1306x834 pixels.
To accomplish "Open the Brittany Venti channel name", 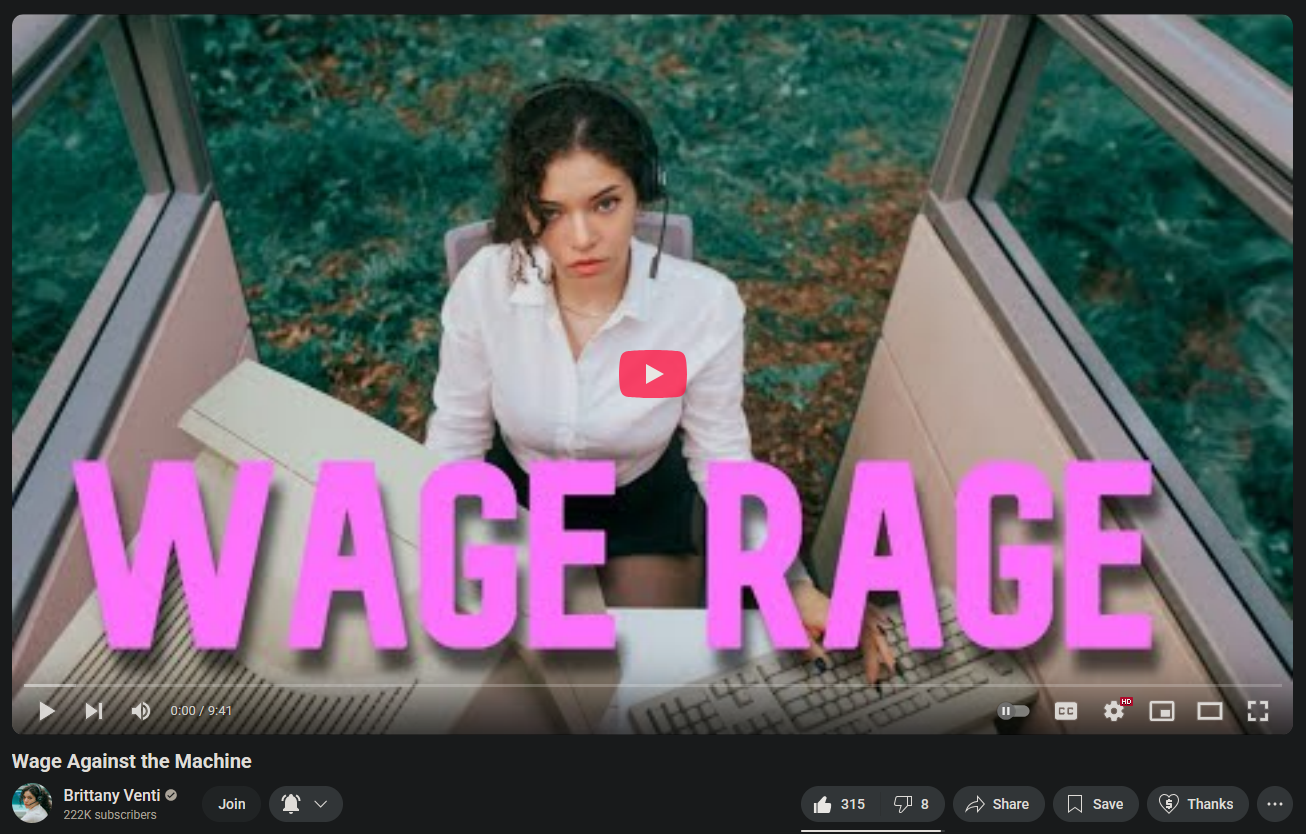I will [x=111, y=796].
